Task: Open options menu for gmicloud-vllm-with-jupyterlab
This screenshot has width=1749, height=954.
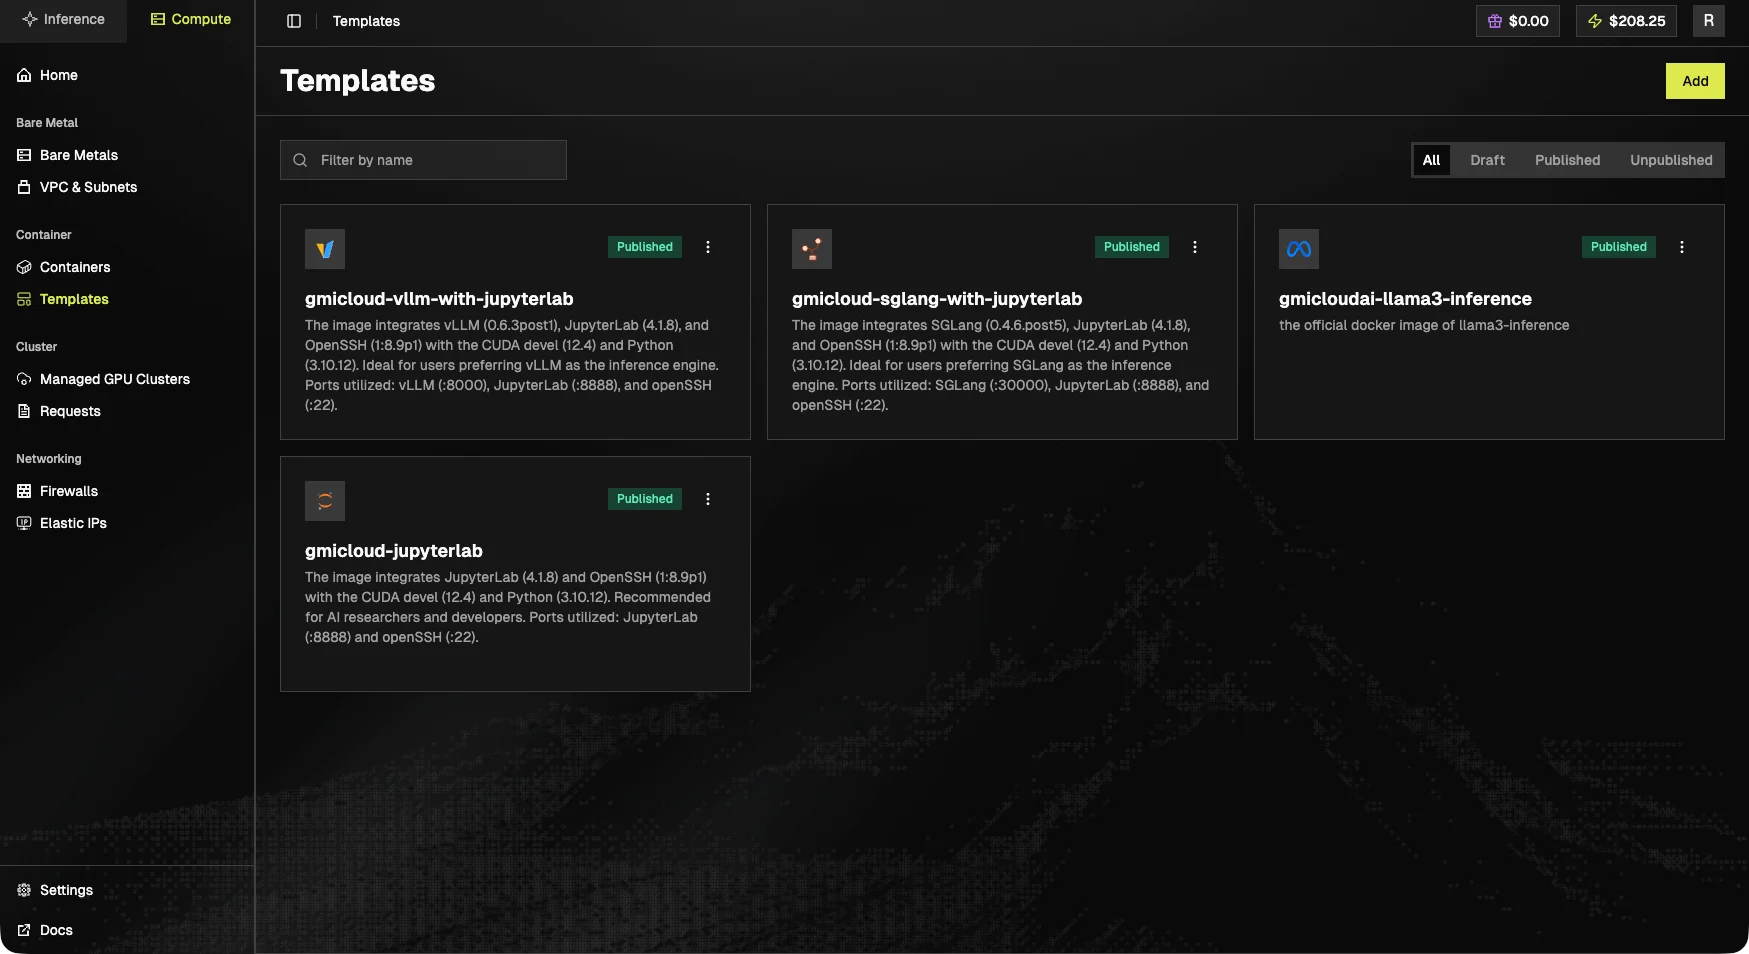Action: [x=708, y=247]
